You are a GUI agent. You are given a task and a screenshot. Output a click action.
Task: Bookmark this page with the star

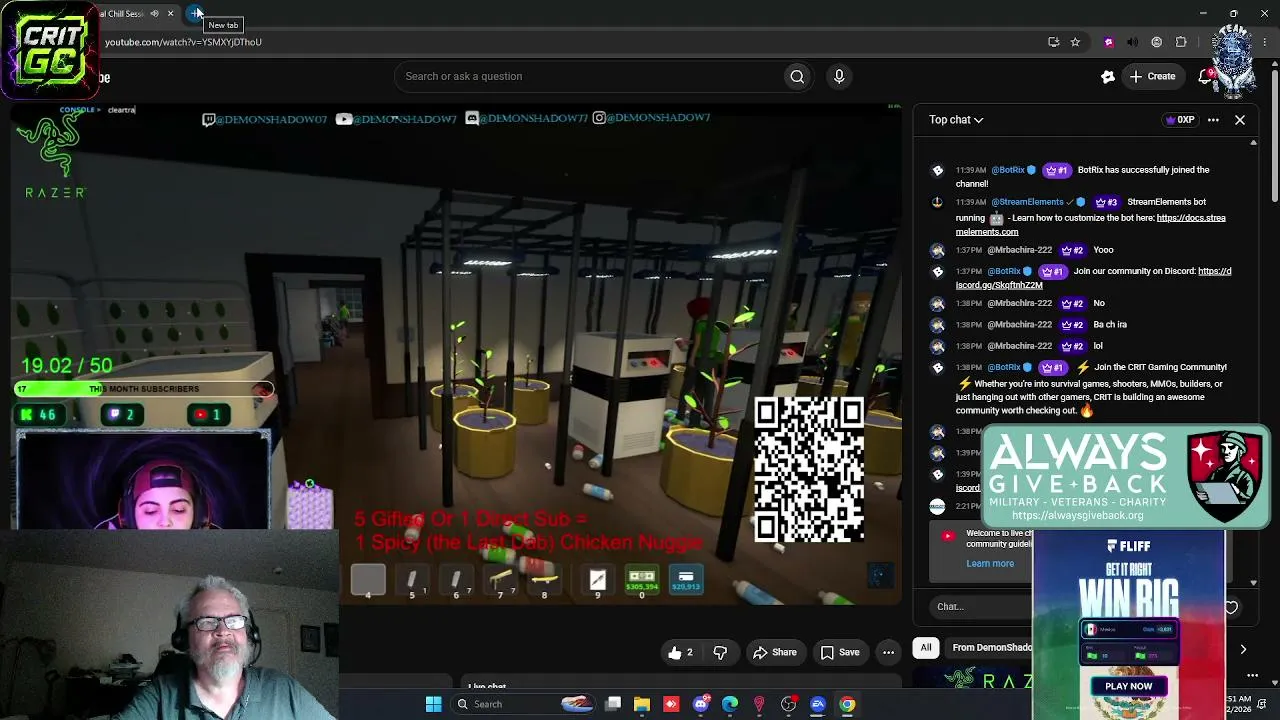[1075, 42]
